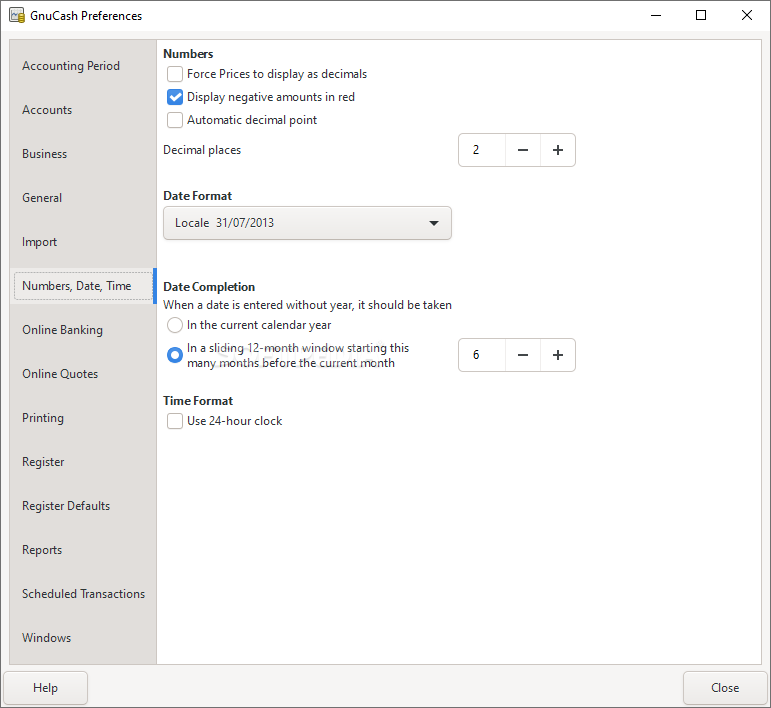Open the Printing preferences page

83,418
